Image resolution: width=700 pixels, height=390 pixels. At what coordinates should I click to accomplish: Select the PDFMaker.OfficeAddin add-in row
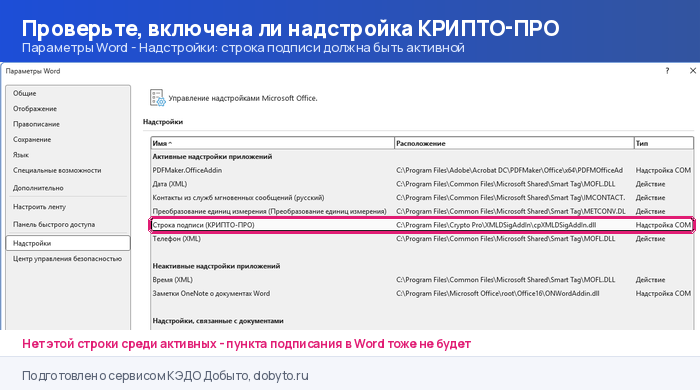[x=422, y=170]
